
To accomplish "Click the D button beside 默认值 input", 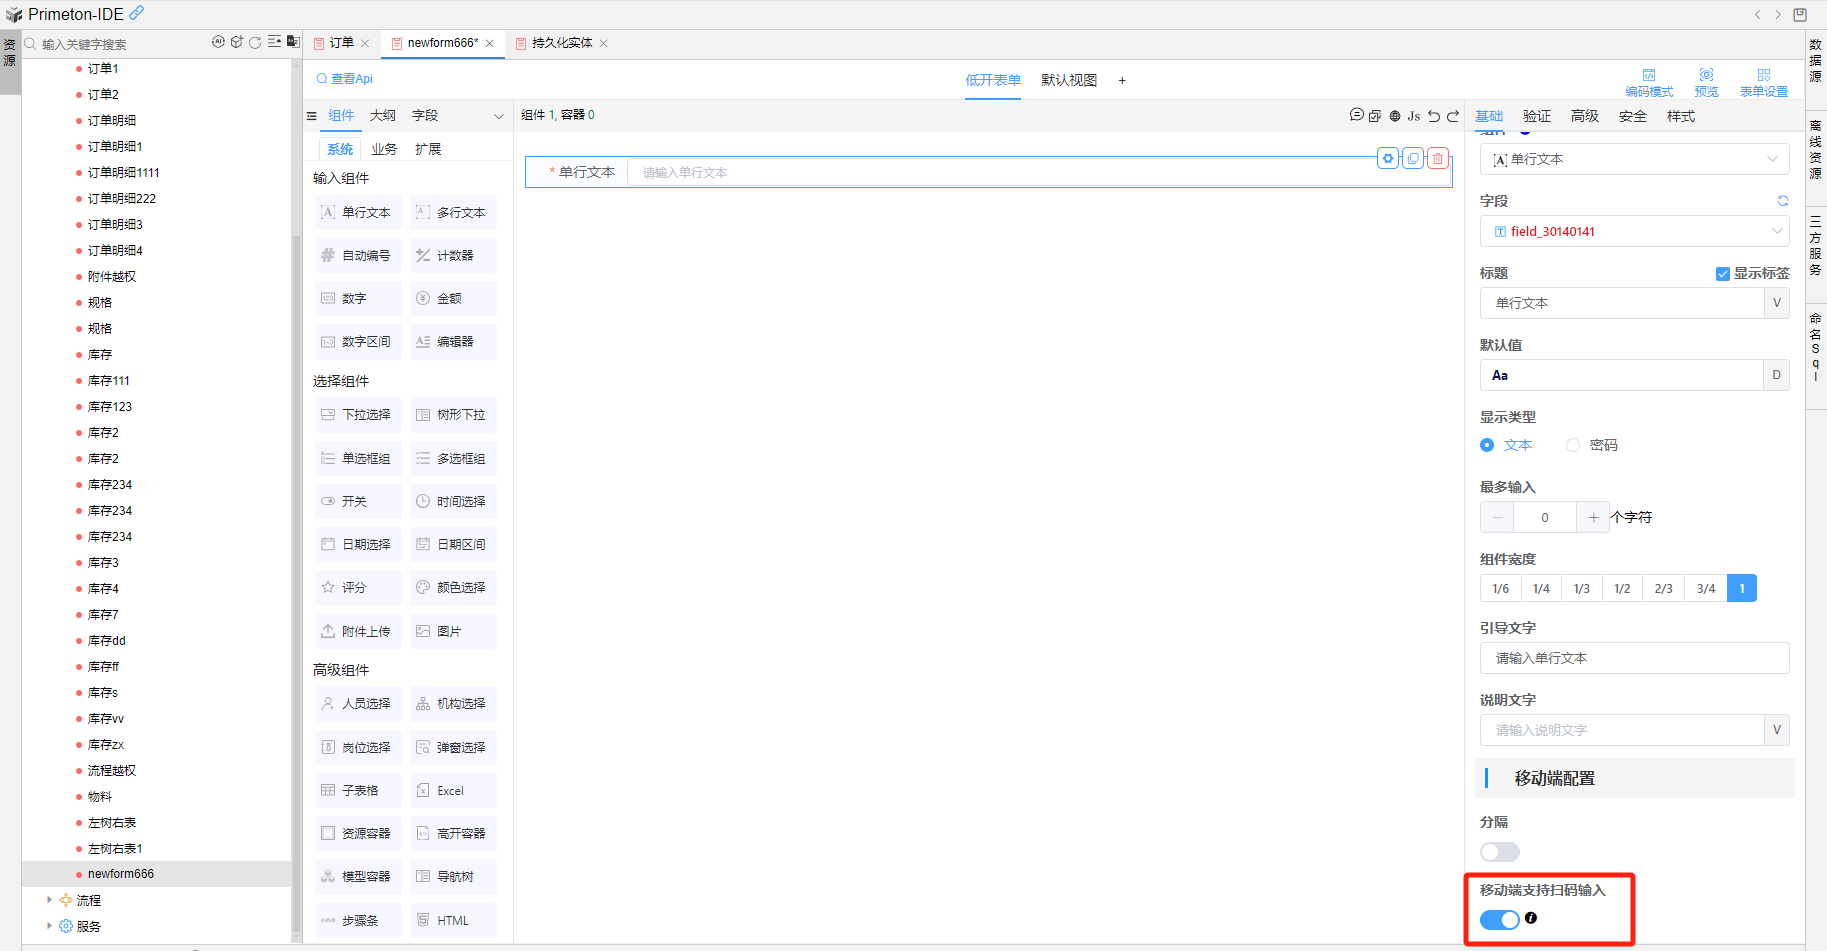I will pyautogui.click(x=1777, y=375).
